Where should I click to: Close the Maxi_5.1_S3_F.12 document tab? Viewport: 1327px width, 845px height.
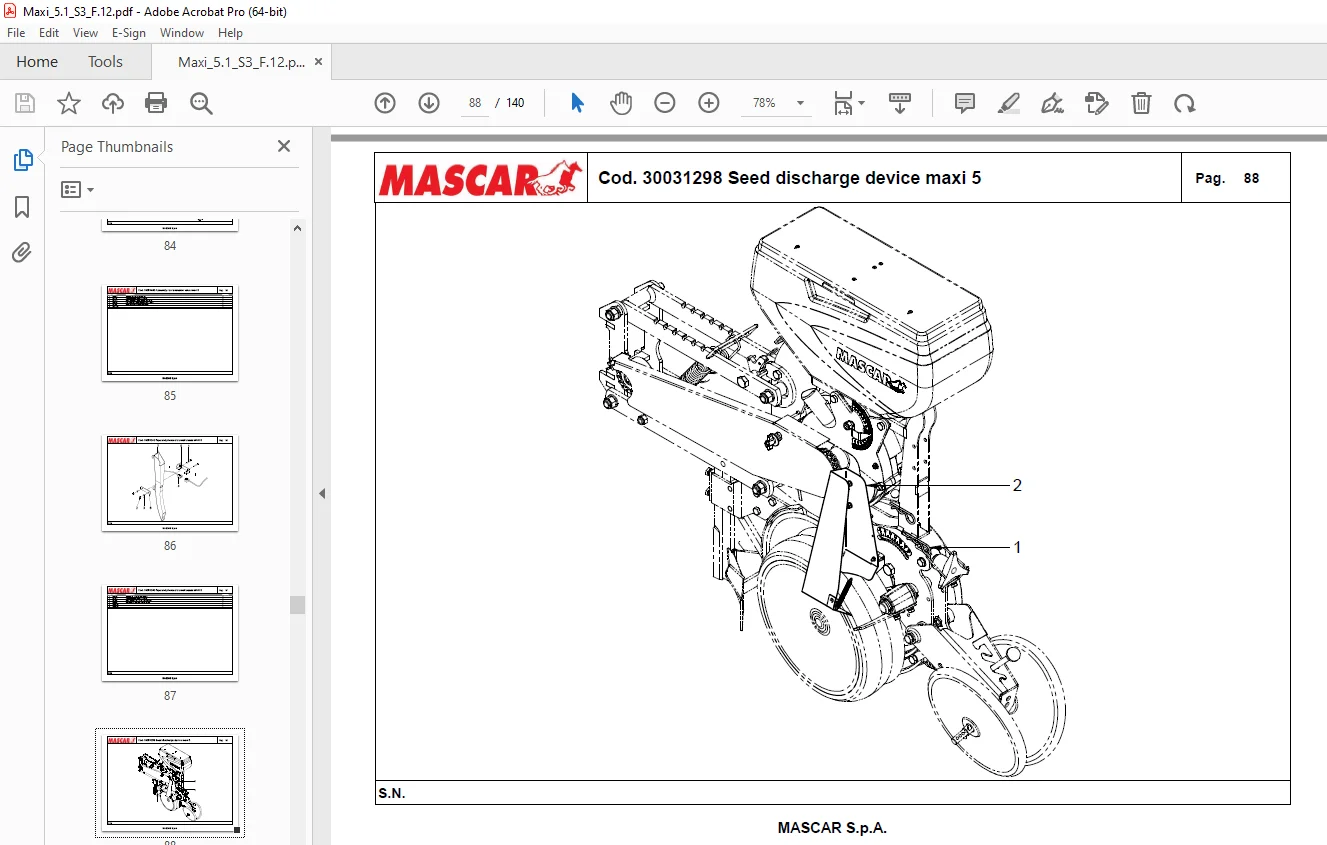(x=319, y=62)
